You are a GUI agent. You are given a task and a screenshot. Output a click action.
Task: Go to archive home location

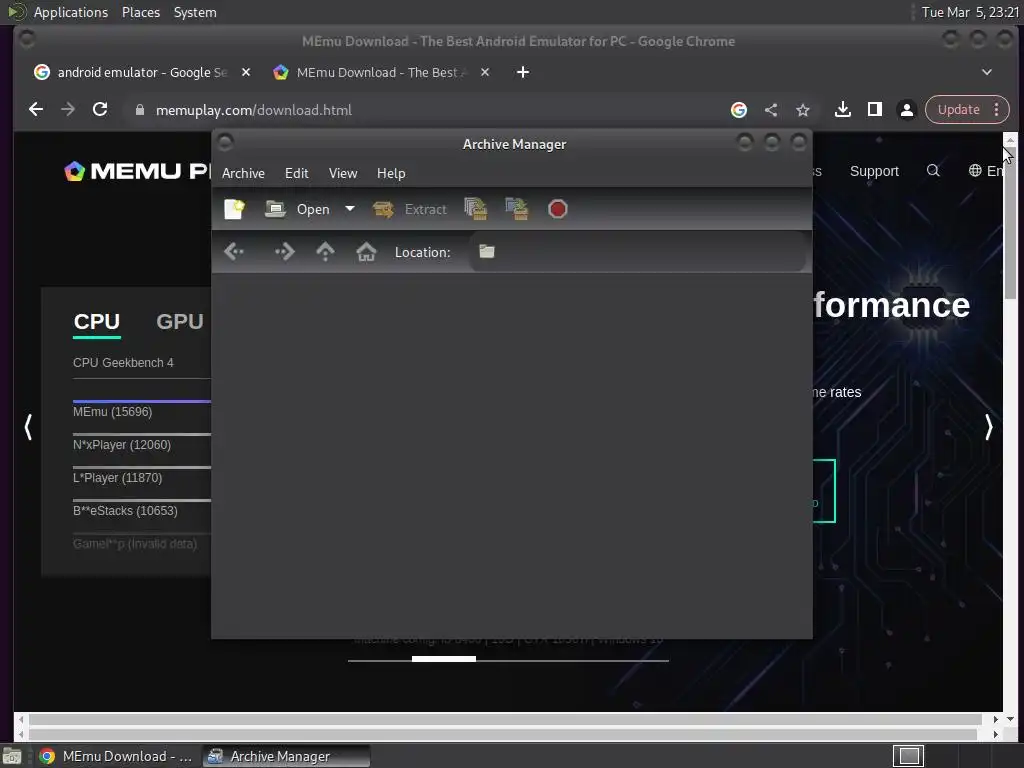coord(366,251)
